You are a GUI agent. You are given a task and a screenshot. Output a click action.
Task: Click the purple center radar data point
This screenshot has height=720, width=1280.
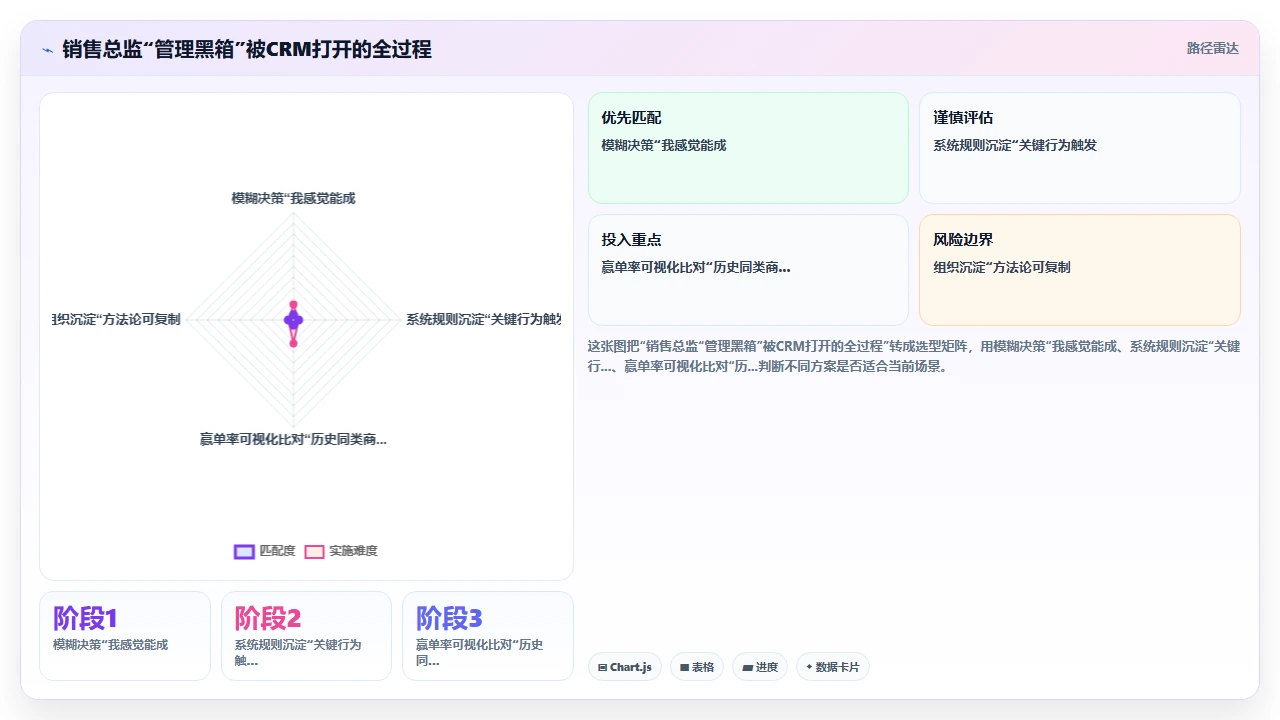point(293,320)
